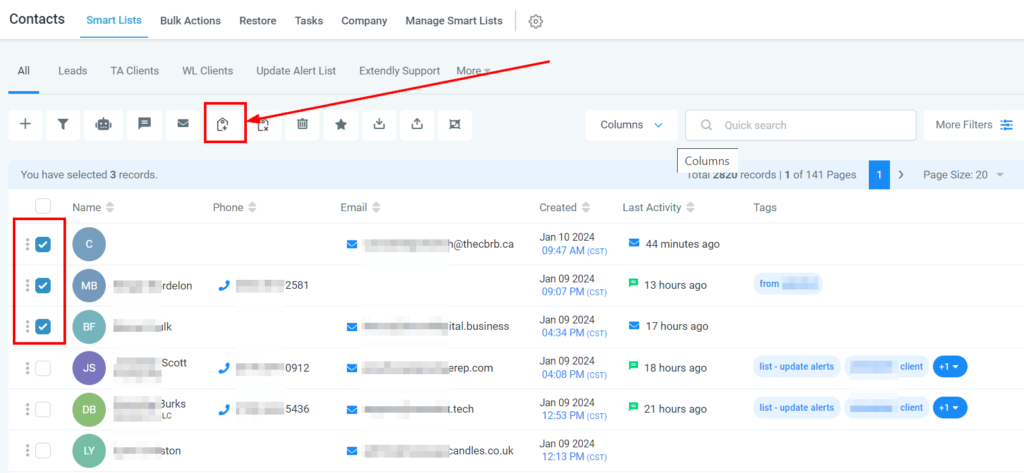
Task: Click the last toolbar icon after upload
Action: tap(455, 124)
